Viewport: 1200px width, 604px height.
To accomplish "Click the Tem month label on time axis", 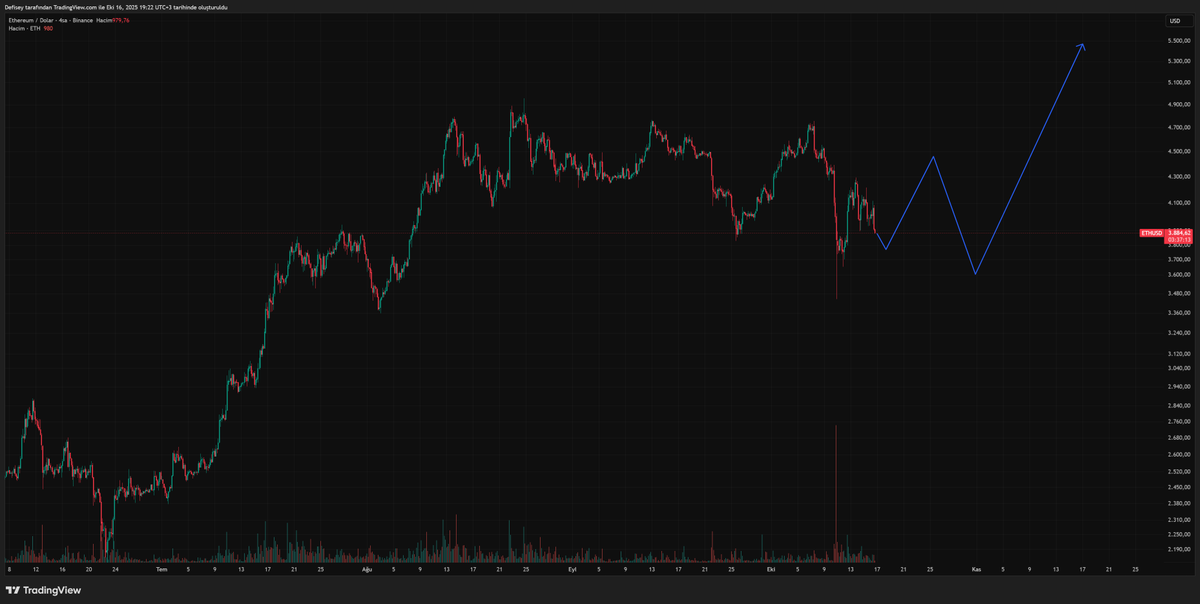I will click(x=162, y=569).
